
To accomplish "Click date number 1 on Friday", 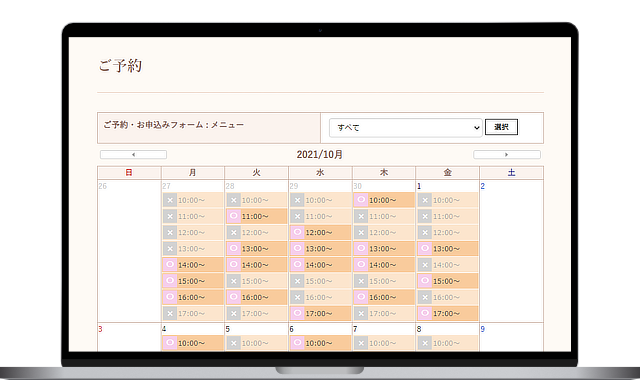I will point(419,186).
